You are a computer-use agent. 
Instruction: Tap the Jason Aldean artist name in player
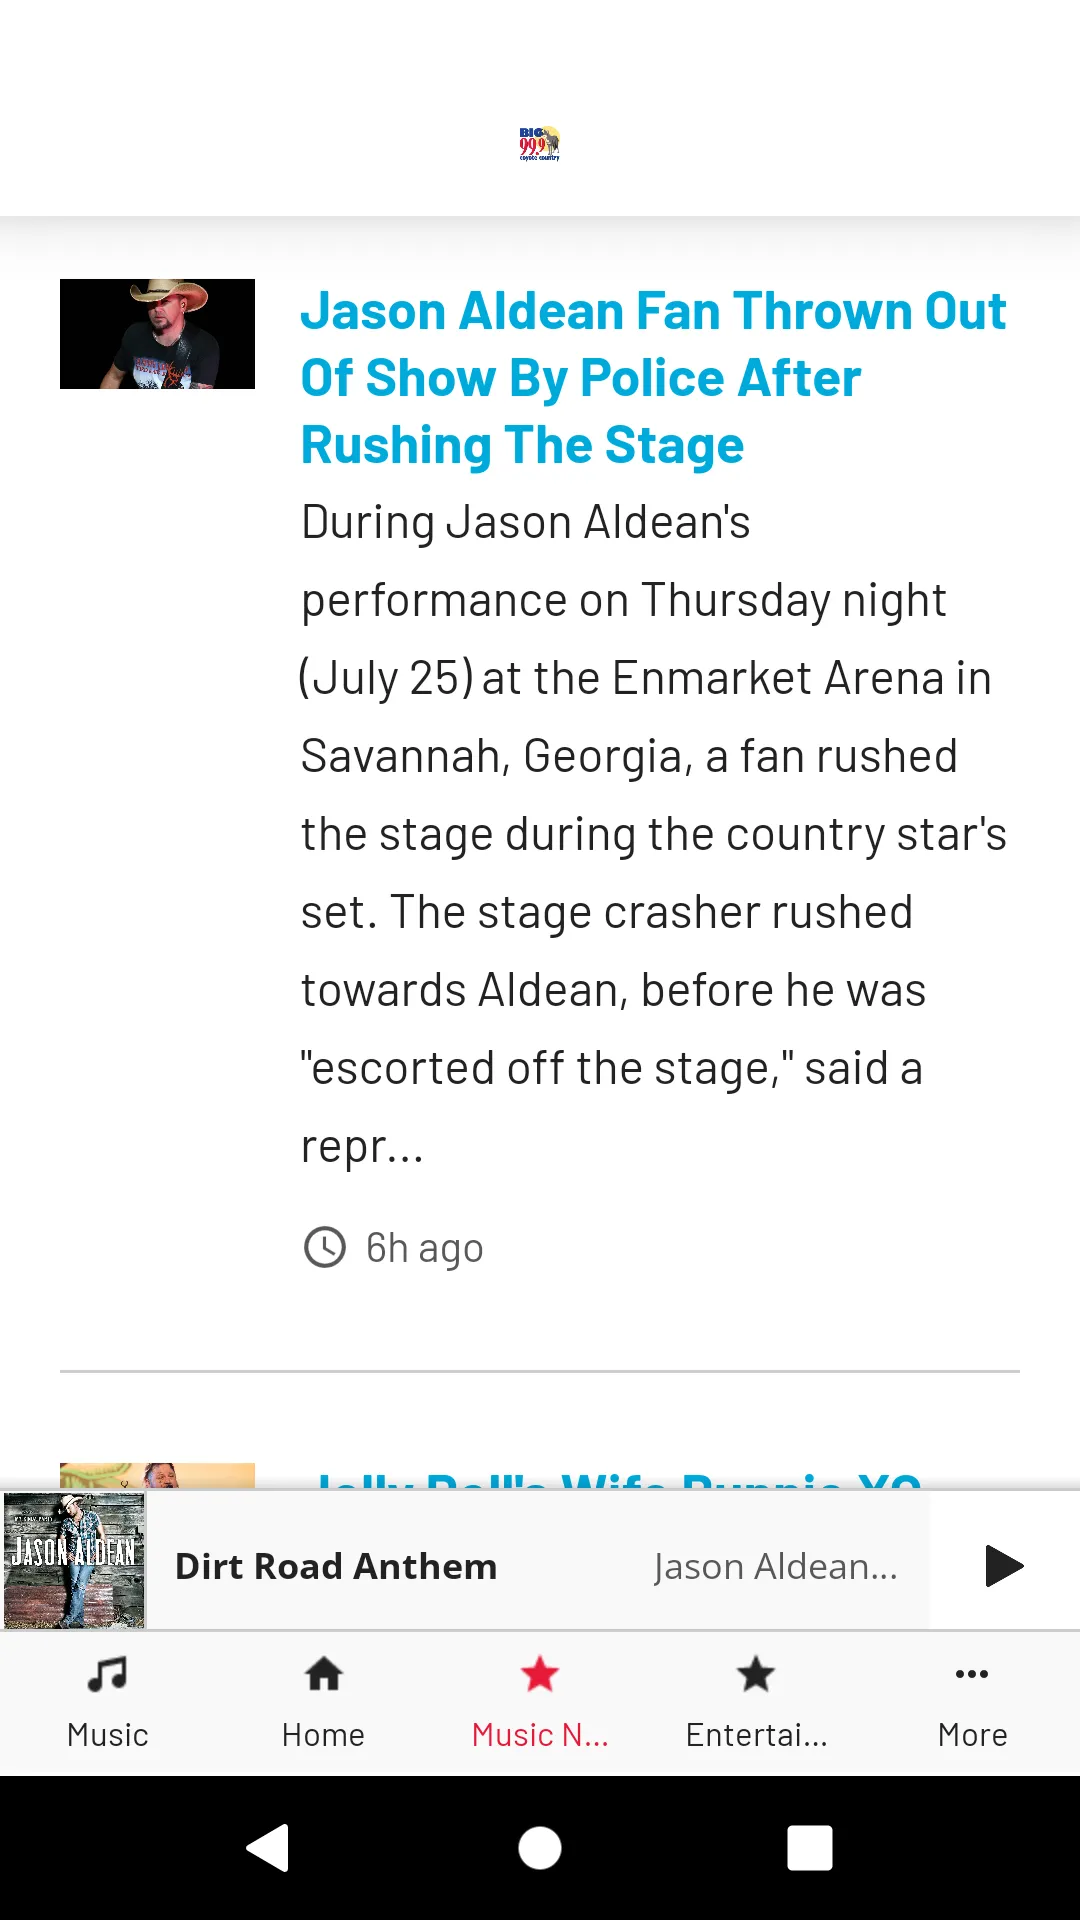(x=776, y=1566)
